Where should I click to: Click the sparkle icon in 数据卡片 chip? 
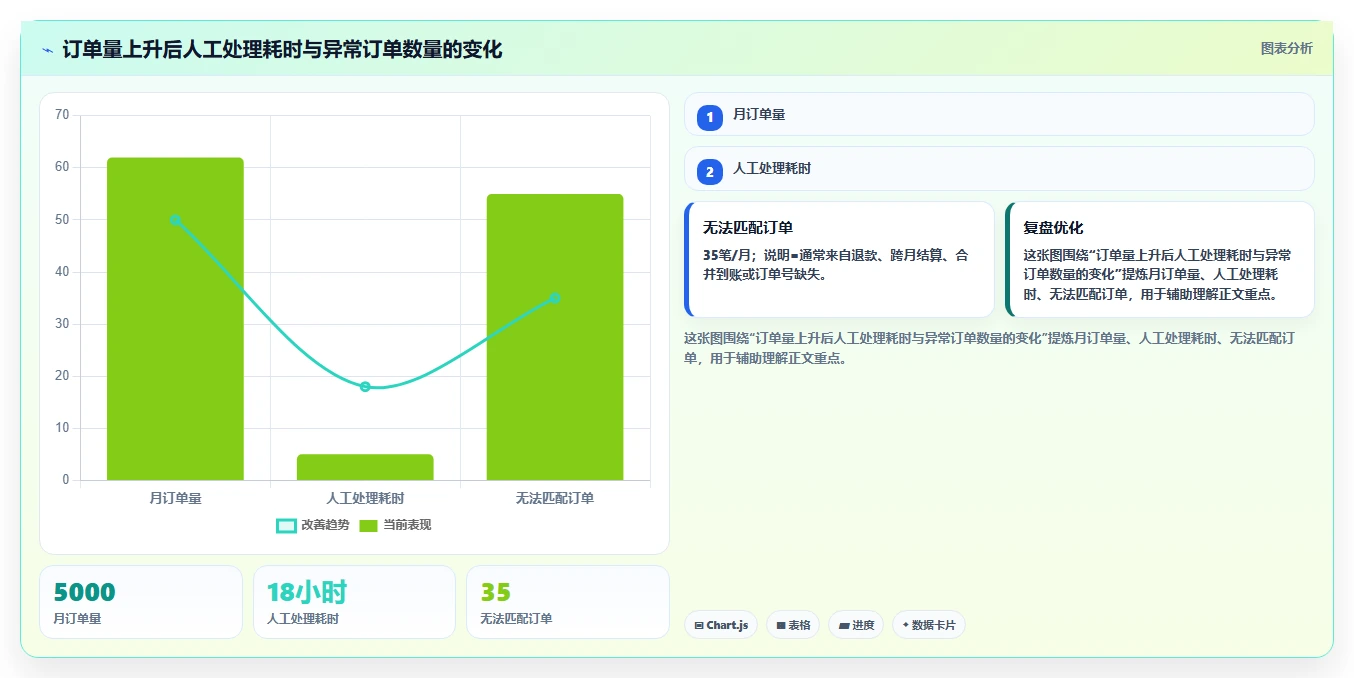(x=905, y=625)
